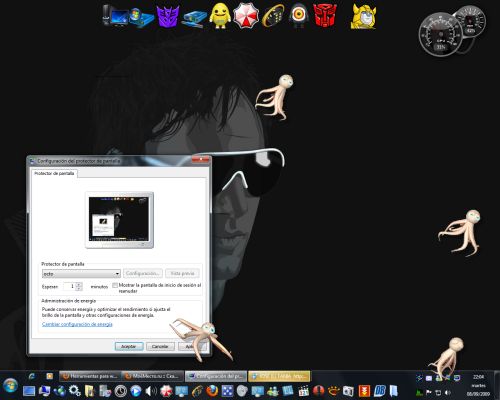Click the CPU speedometer gadget
Image resolution: width=500 pixels, height=400 pixels.
click(x=441, y=35)
